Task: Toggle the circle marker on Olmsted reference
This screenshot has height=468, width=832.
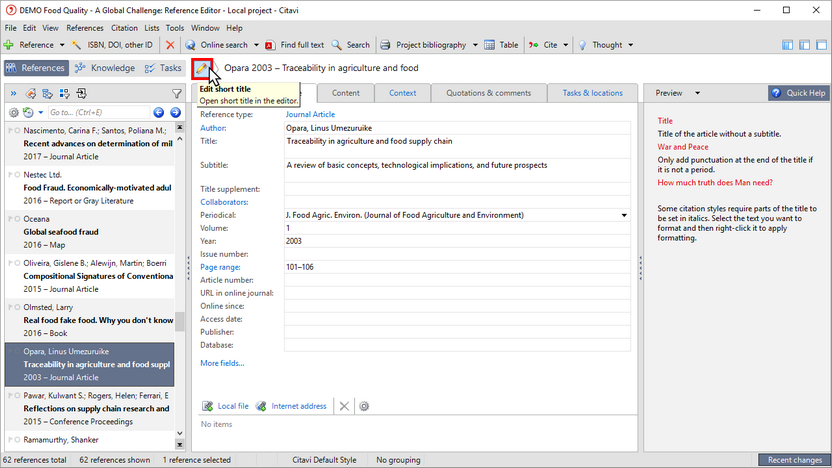Action: pos(18,307)
